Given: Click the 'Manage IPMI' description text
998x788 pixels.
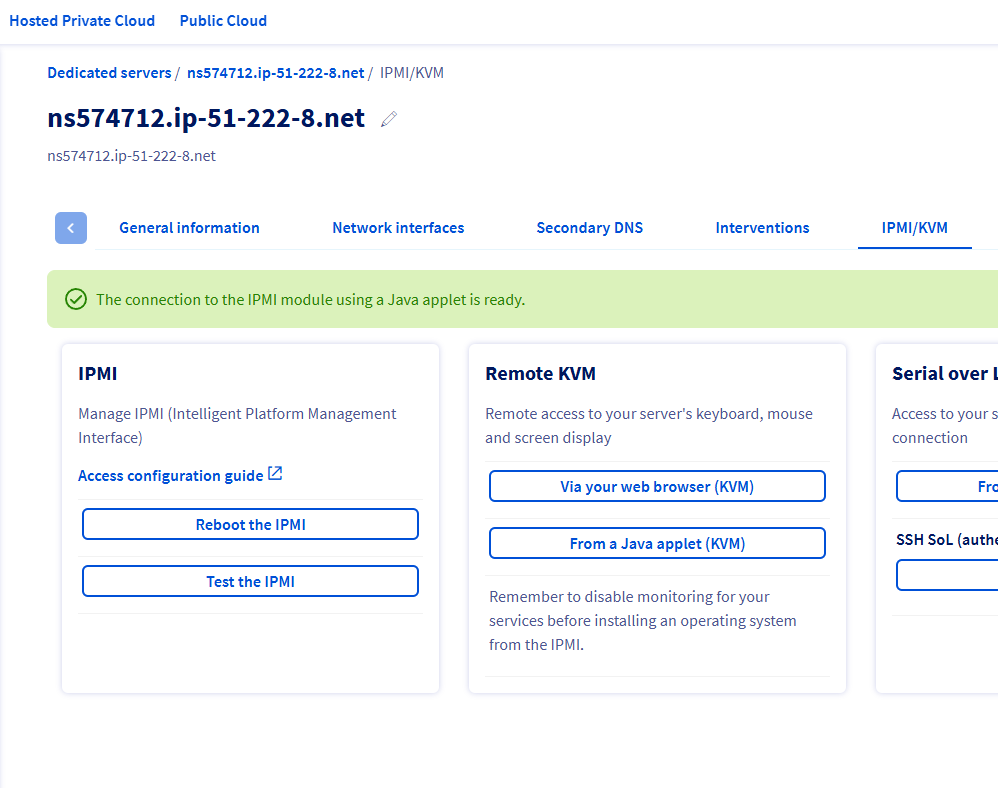Looking at the screenshot, I should (x=237, y=426).
